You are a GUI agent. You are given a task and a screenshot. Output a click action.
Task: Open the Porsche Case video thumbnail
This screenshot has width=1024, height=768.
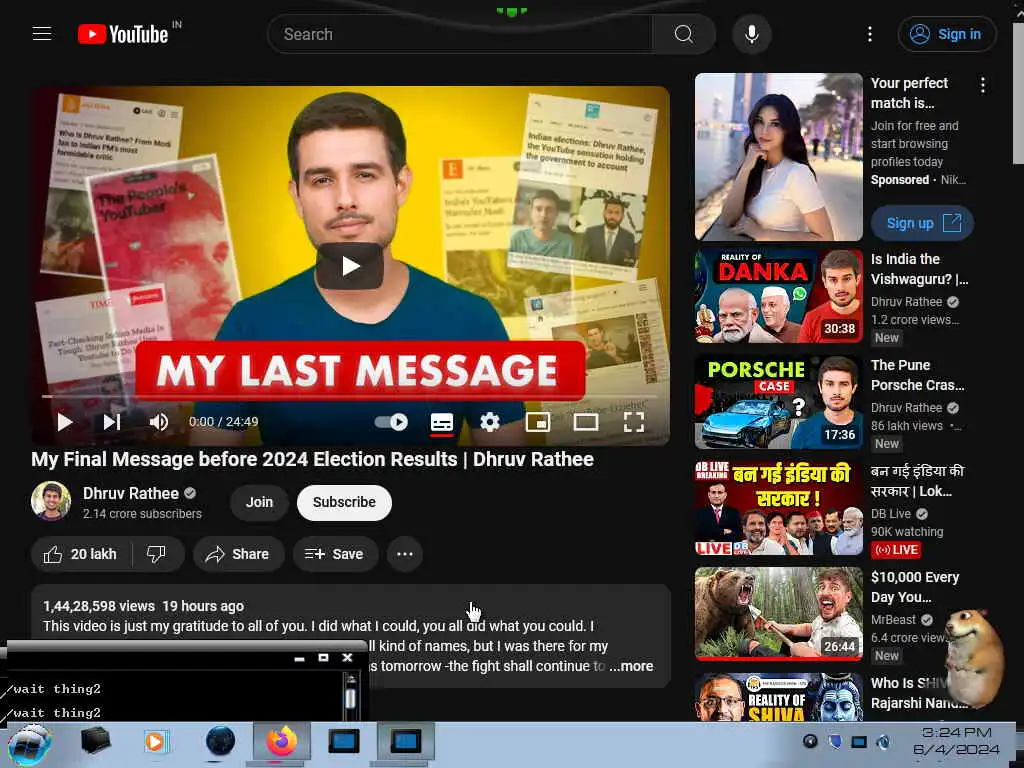click(778, 402)
